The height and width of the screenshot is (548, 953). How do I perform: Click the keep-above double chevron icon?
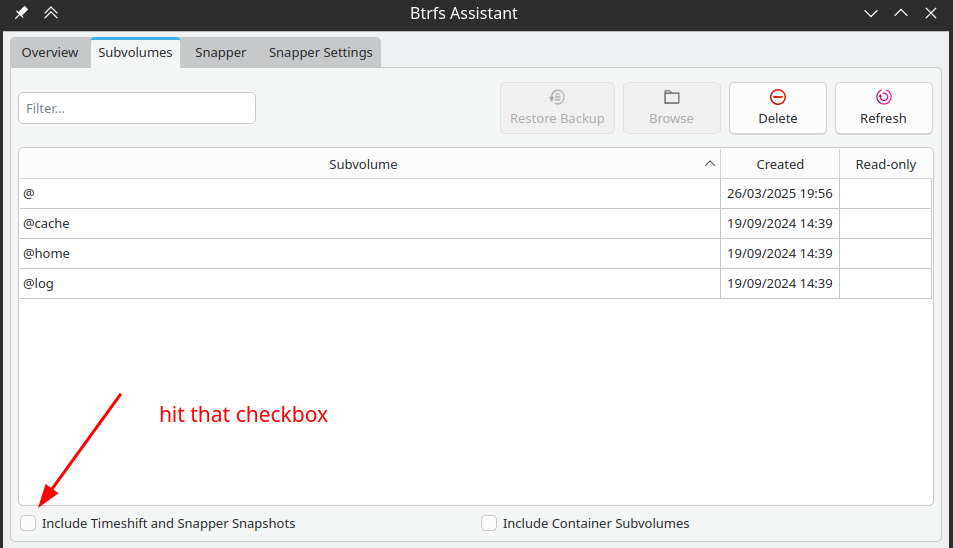click(51, 13)
